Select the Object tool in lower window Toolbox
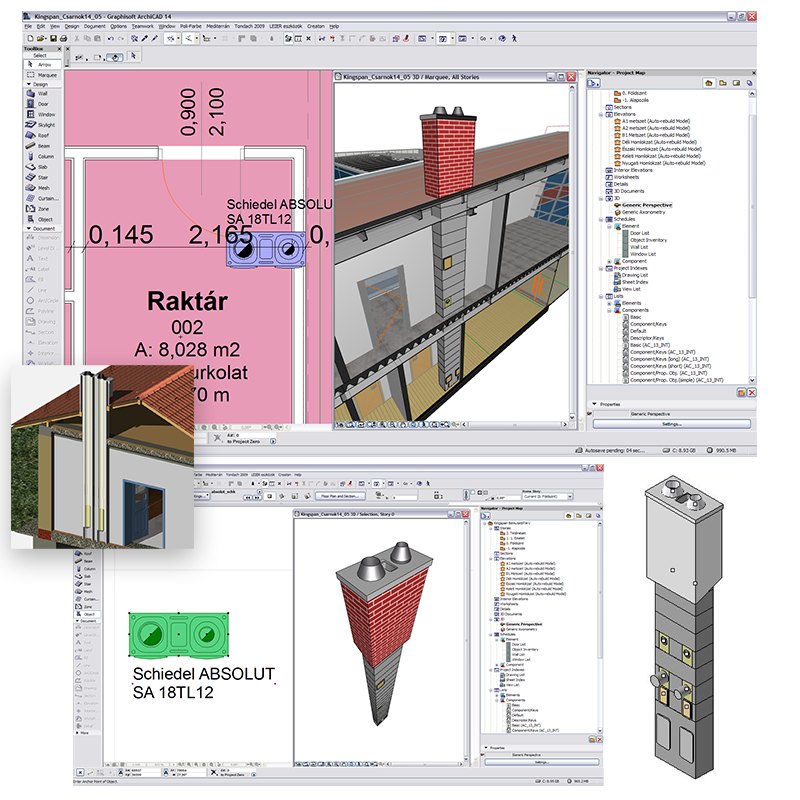Viewport: 800px width, 800px height. 86,614
